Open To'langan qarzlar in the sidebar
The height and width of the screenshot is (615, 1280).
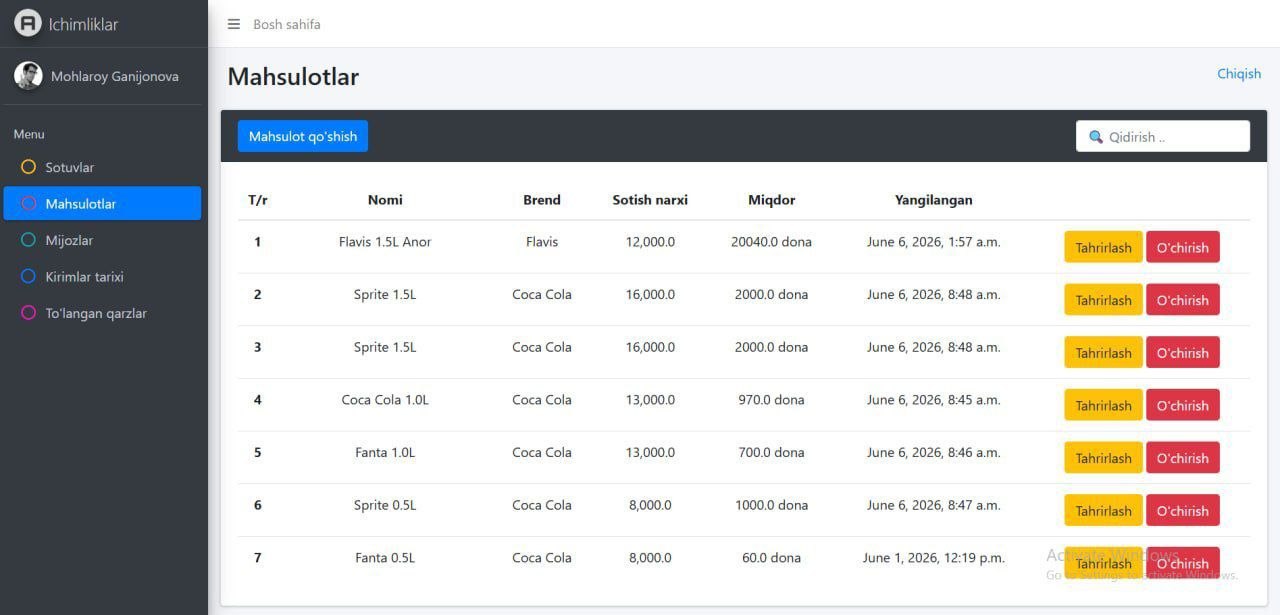pos(102,313)
